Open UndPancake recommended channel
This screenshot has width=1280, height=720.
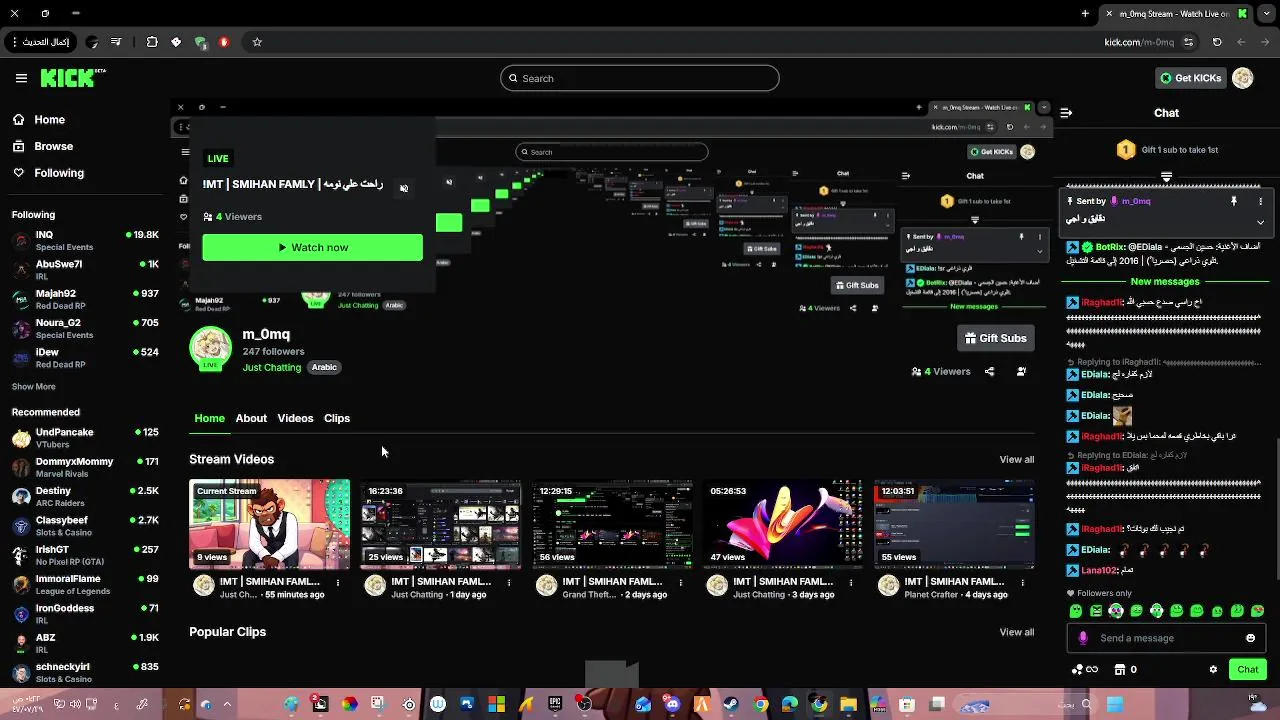coord(85,438)
